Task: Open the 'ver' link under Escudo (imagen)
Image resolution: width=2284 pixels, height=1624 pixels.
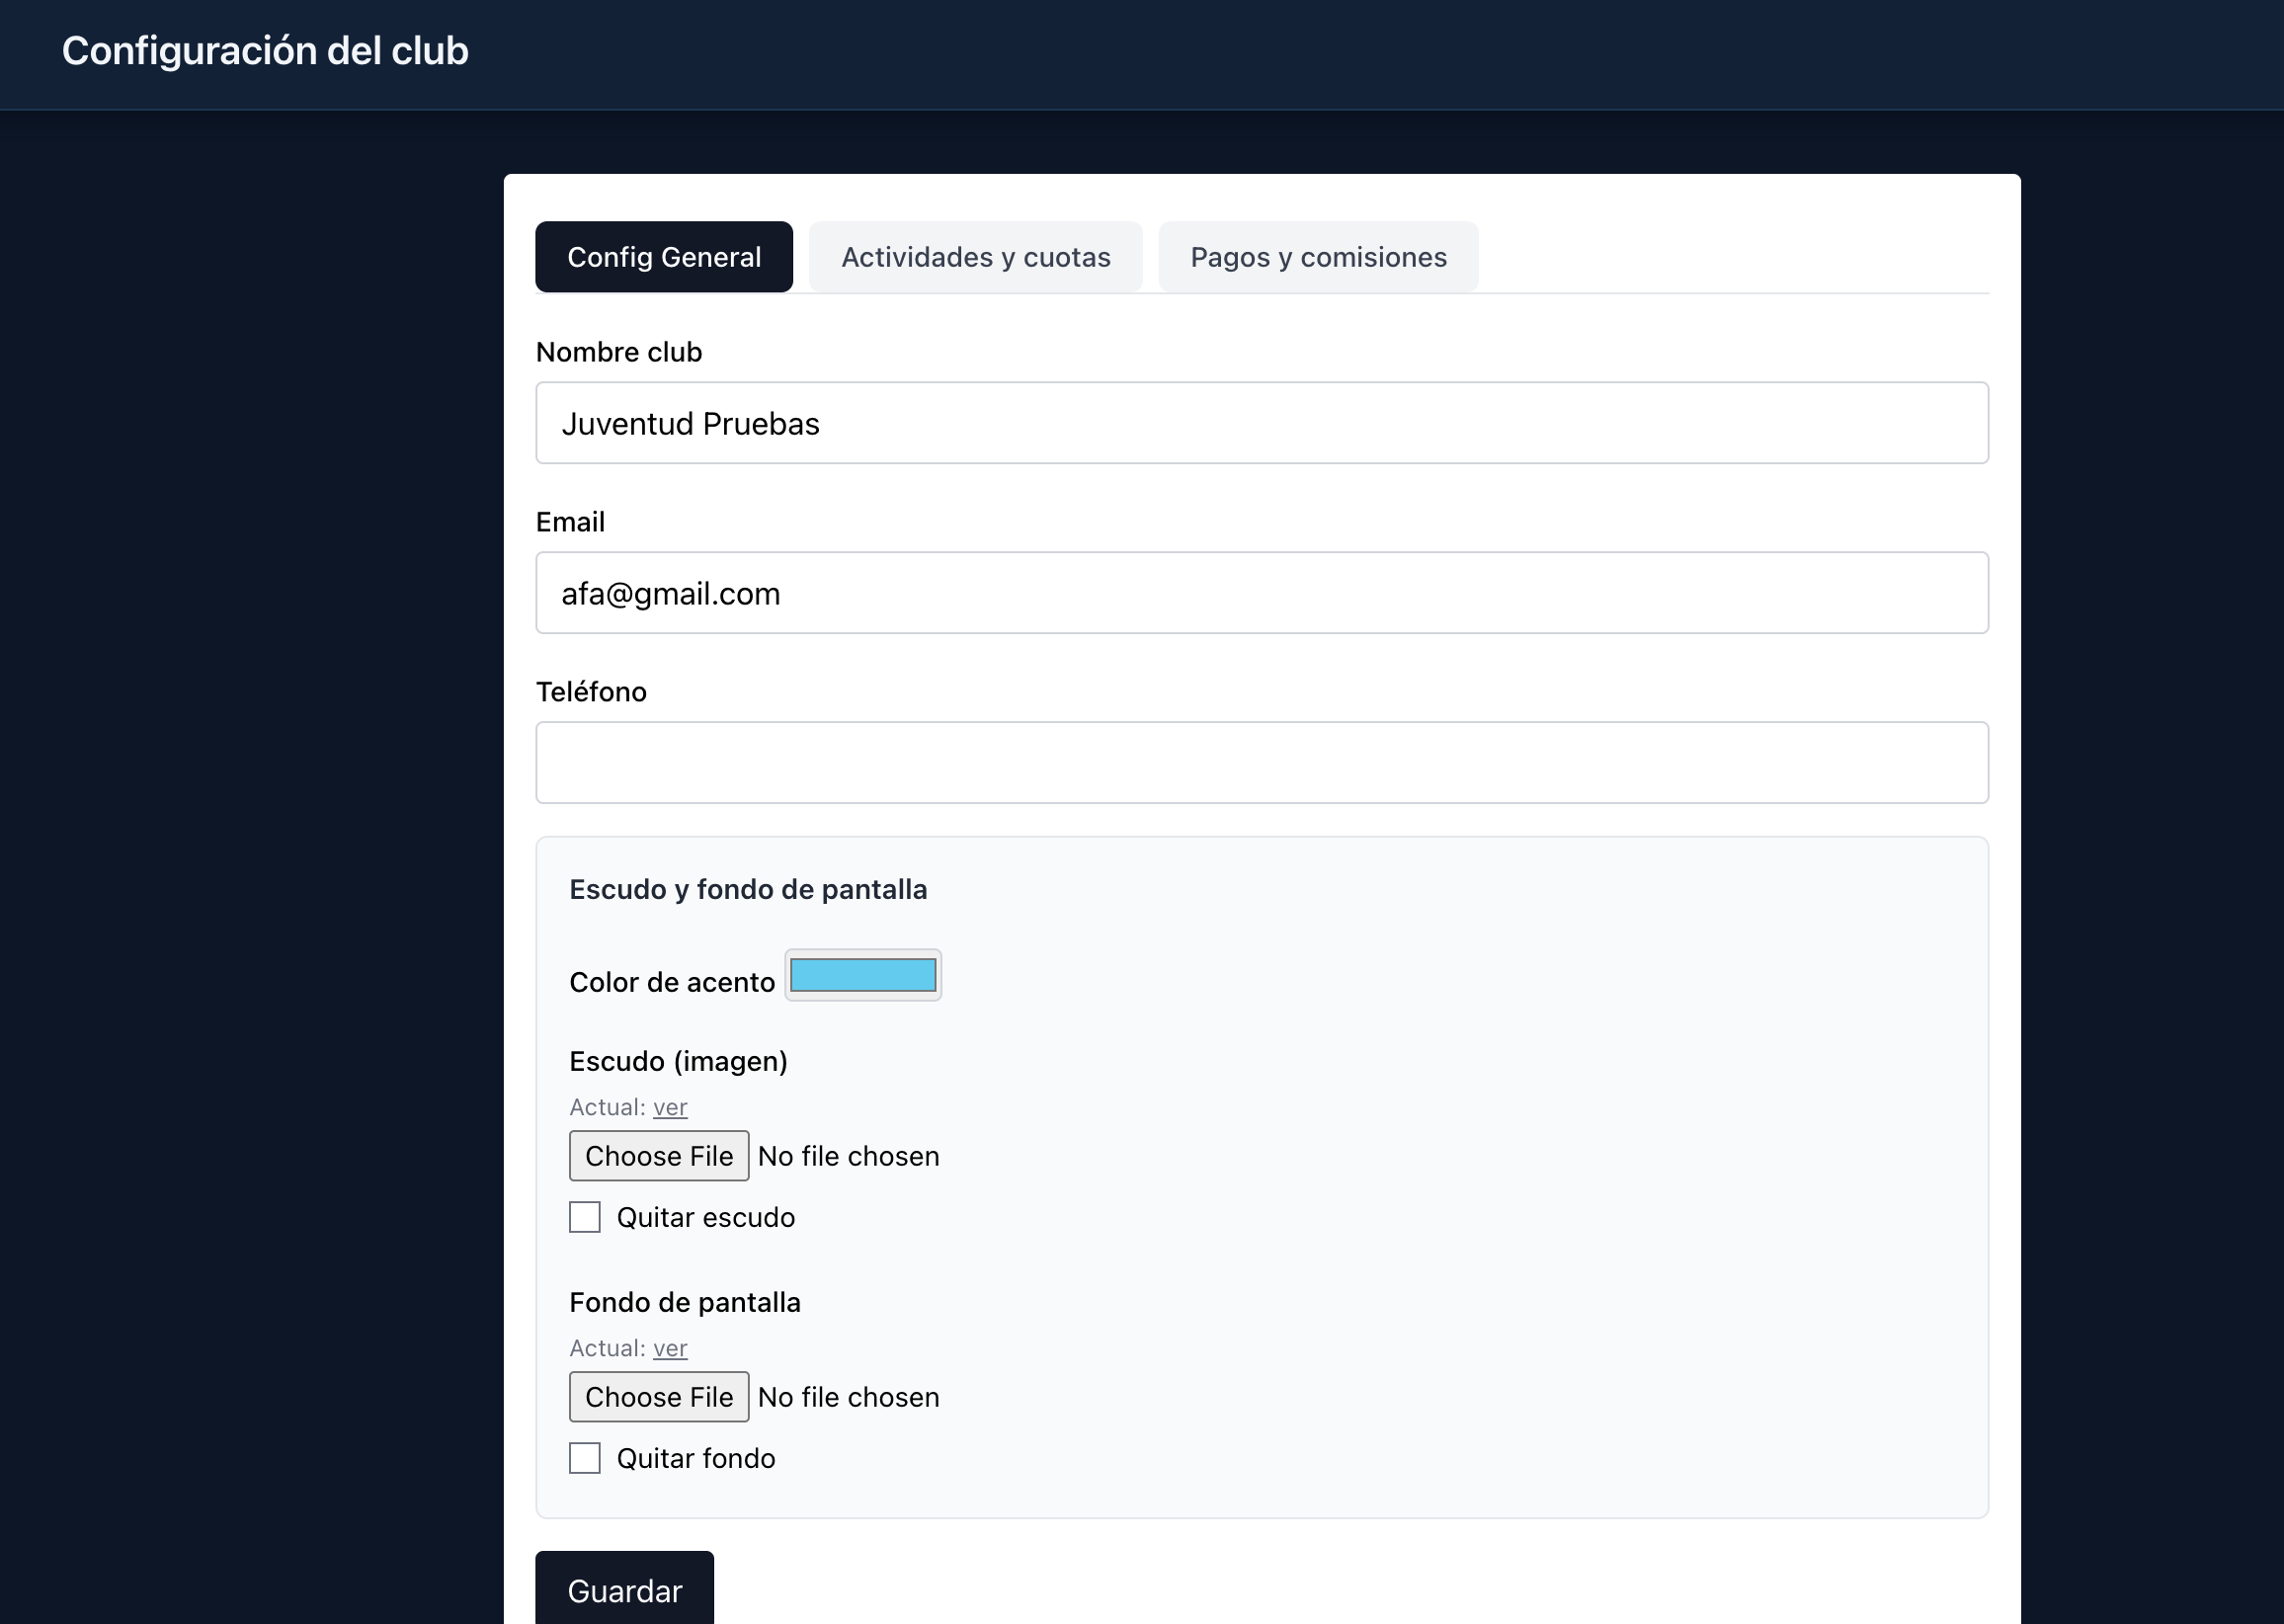Action: coord(670,1107)
